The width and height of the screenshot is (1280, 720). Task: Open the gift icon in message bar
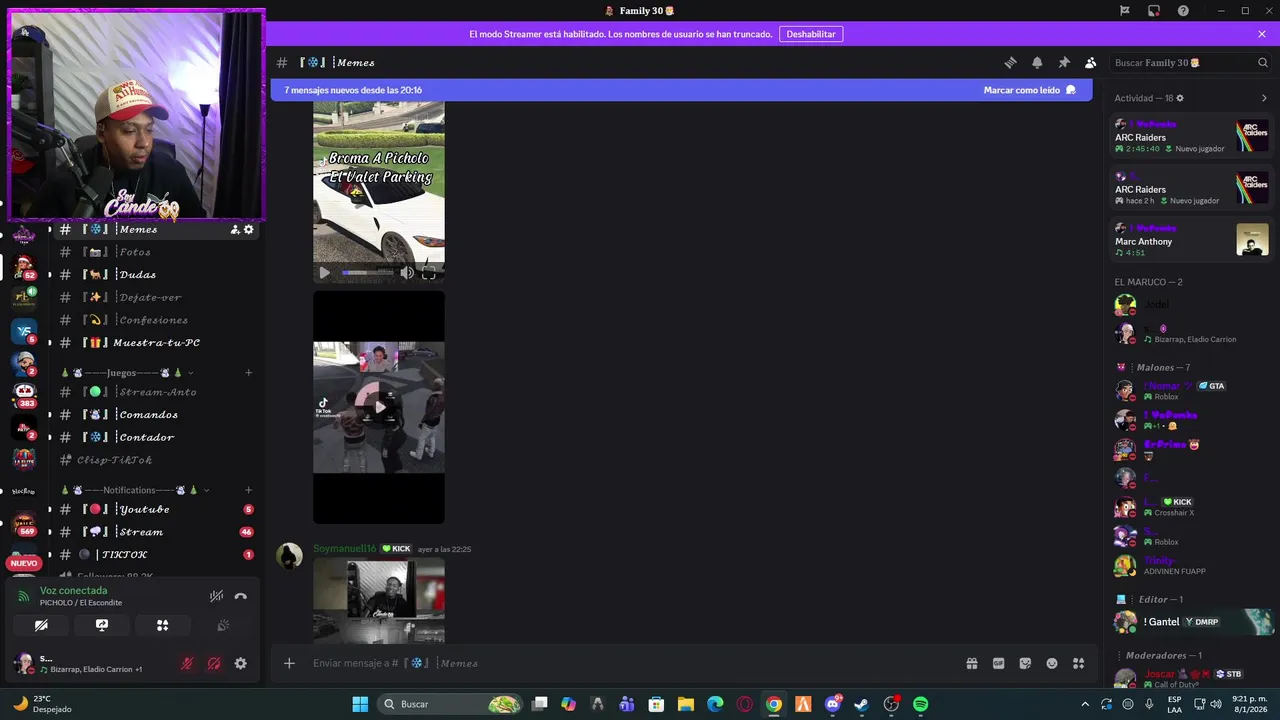[x=971, y=663]
